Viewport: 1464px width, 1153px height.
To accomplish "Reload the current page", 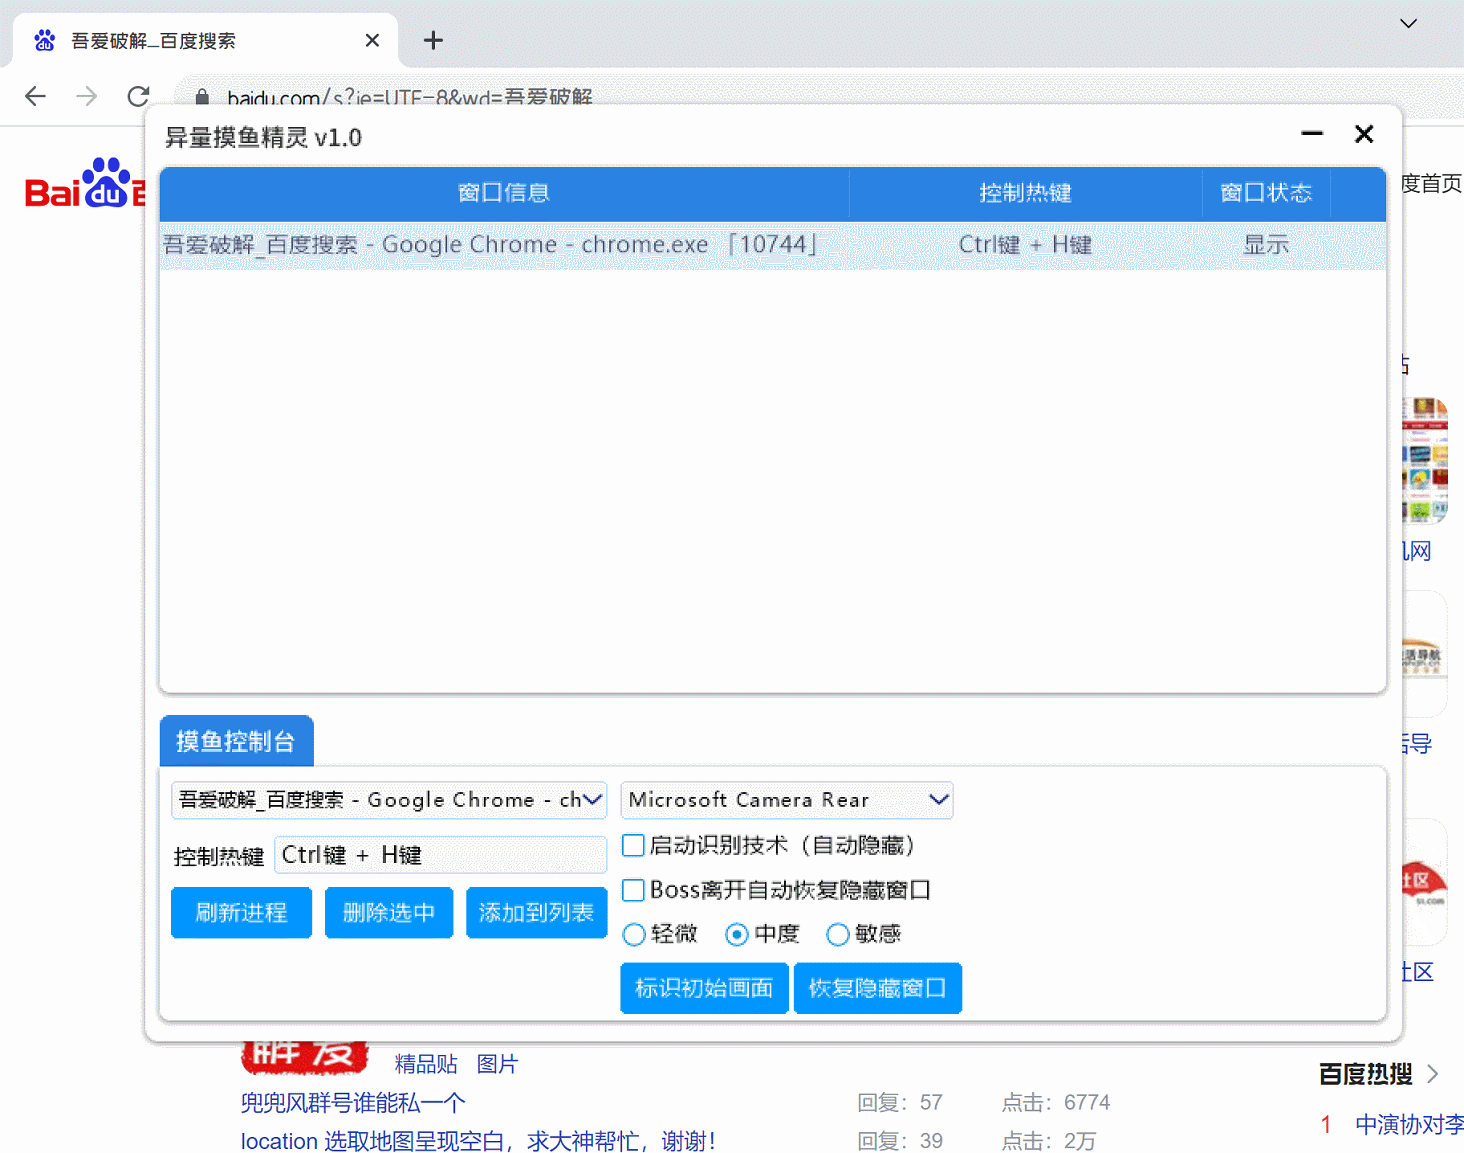I will point(139,96).
